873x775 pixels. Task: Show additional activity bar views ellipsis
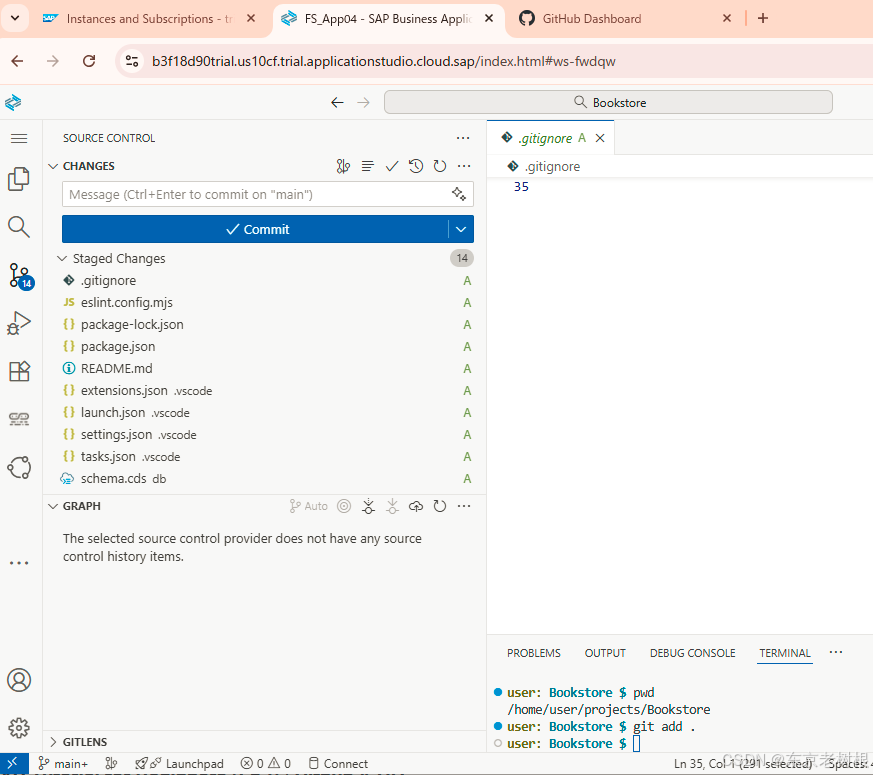coord(19,563)
